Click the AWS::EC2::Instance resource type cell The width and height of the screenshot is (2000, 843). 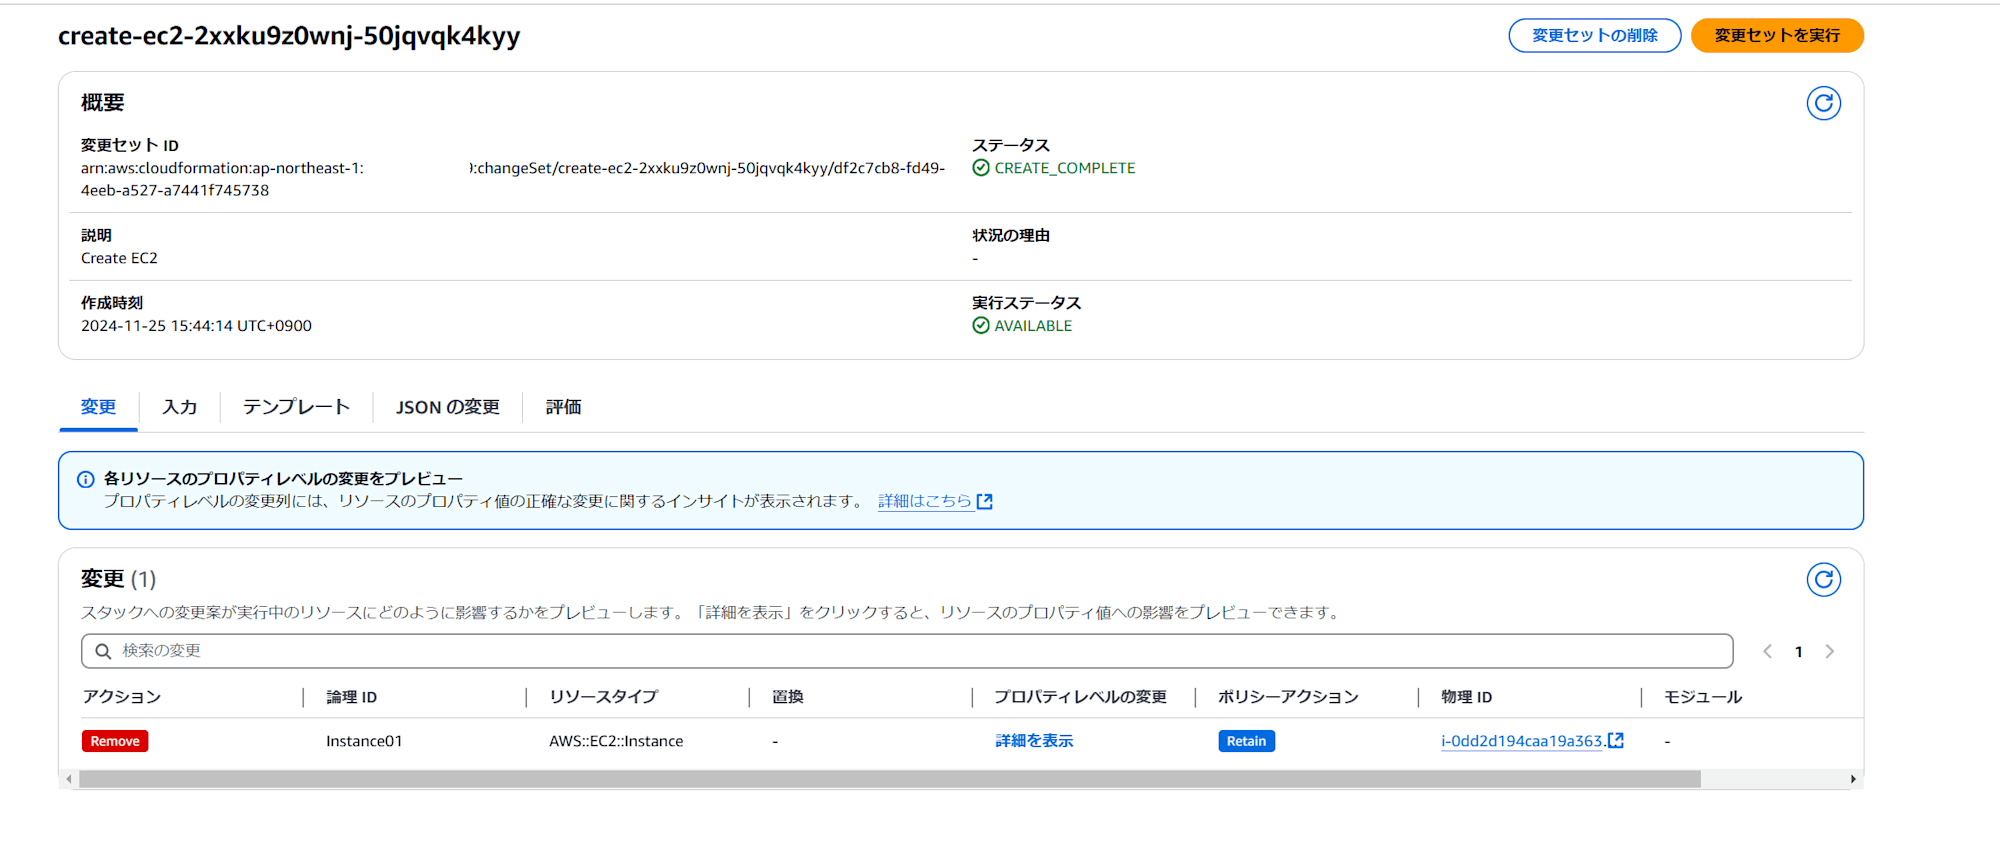pos(616,741)
